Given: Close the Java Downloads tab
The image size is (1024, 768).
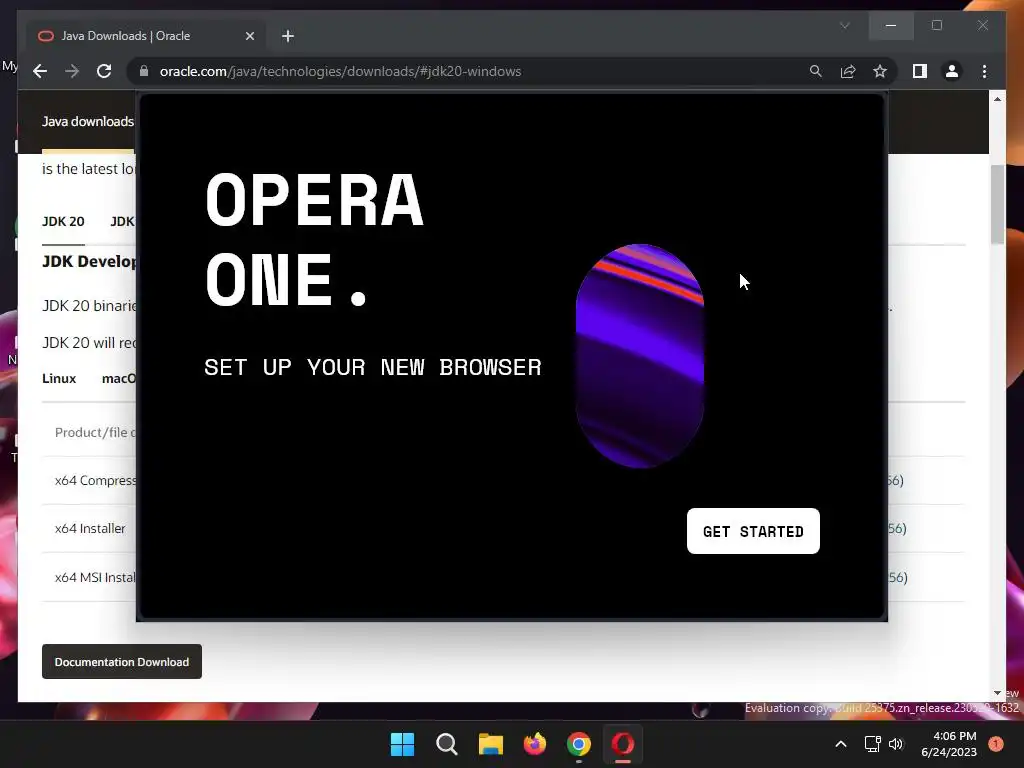Looking at the screenshot, I should pyautogui.click(x=249, y=36).
